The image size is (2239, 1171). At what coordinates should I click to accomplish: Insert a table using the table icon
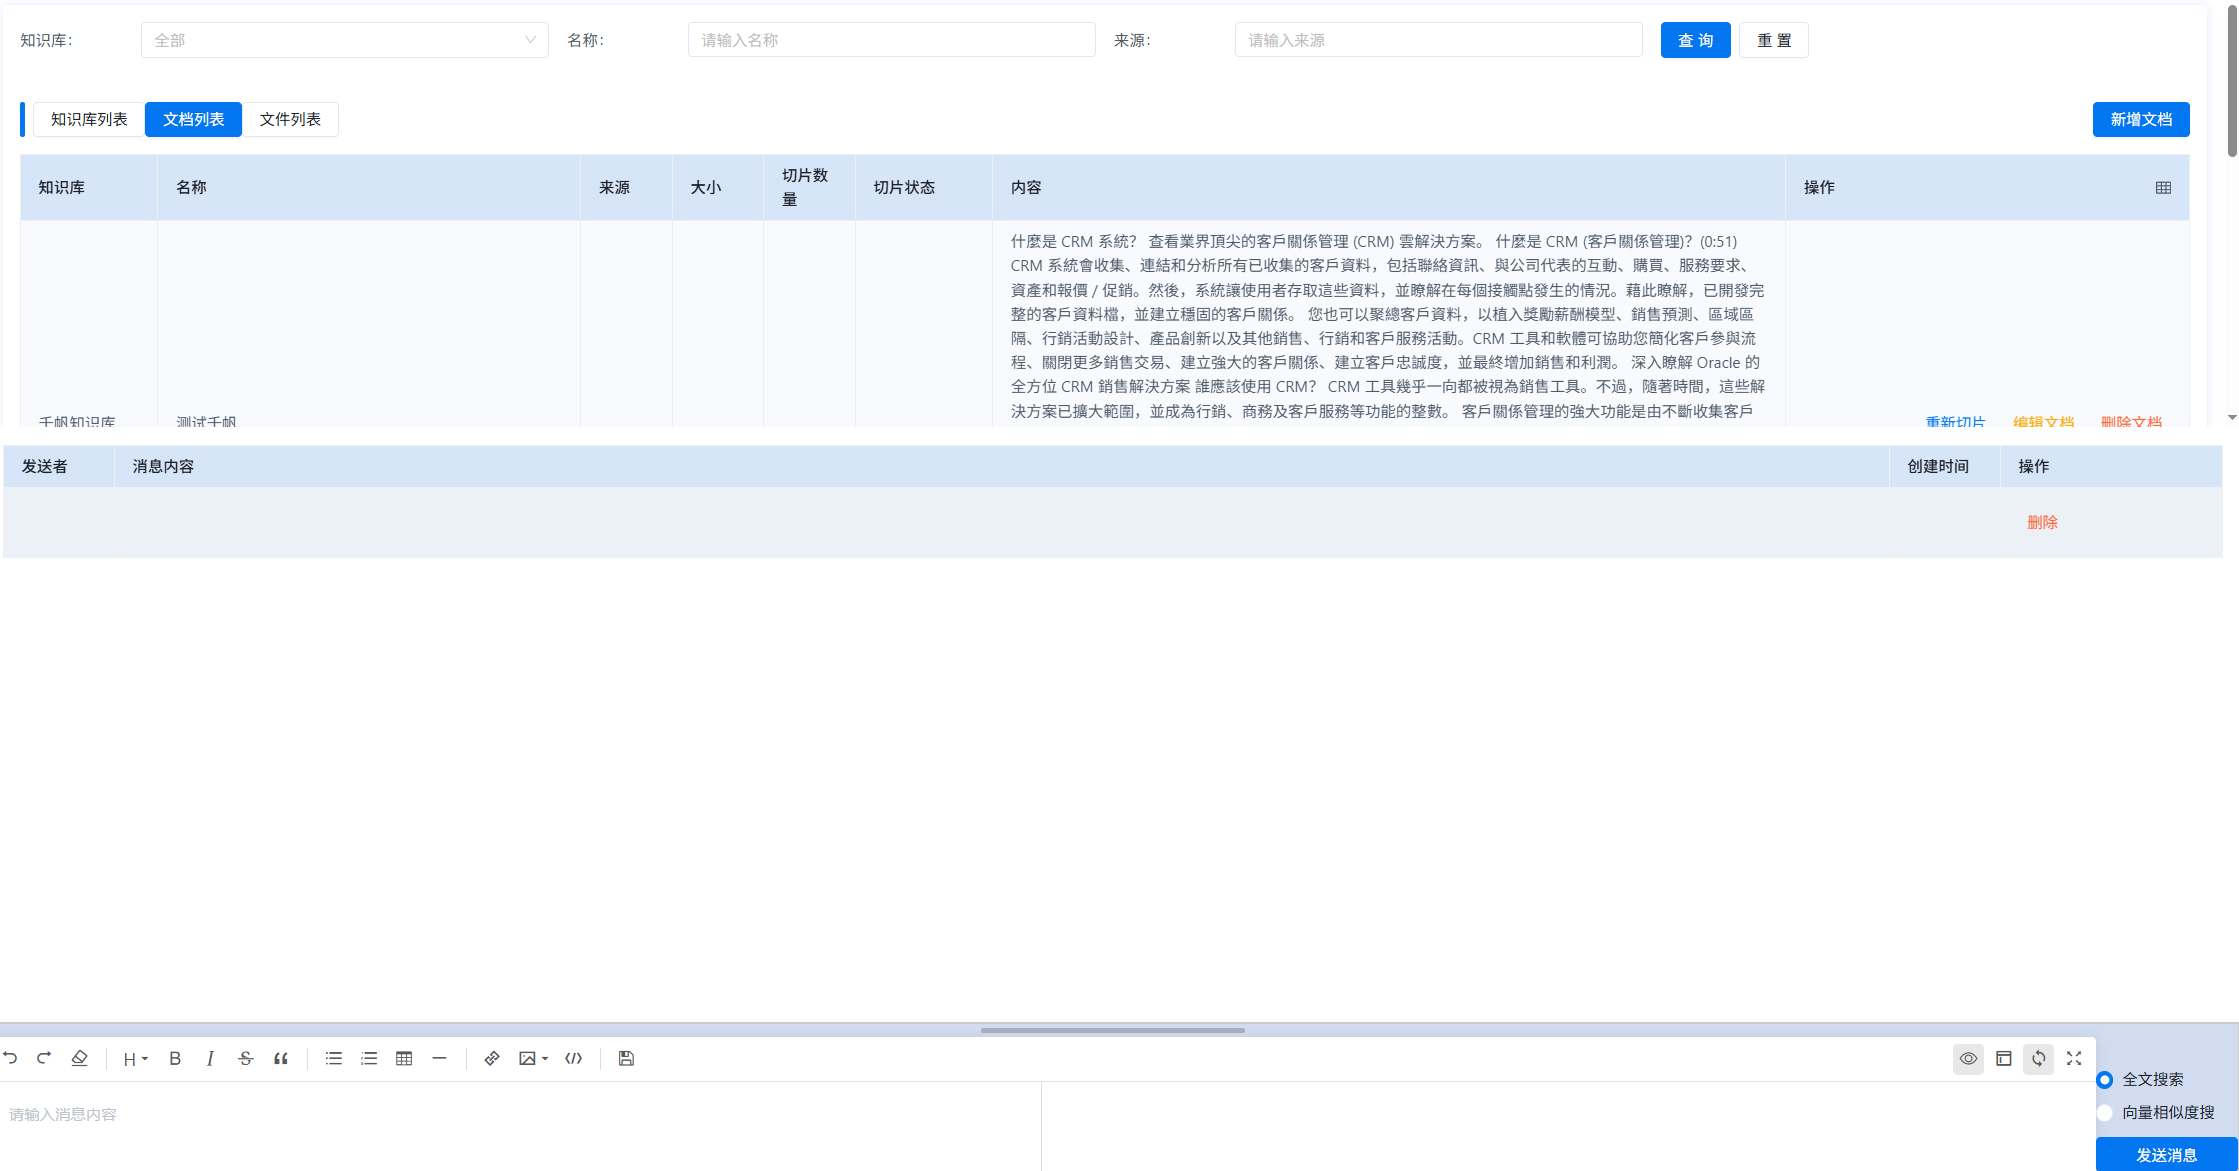point(404,1058)
